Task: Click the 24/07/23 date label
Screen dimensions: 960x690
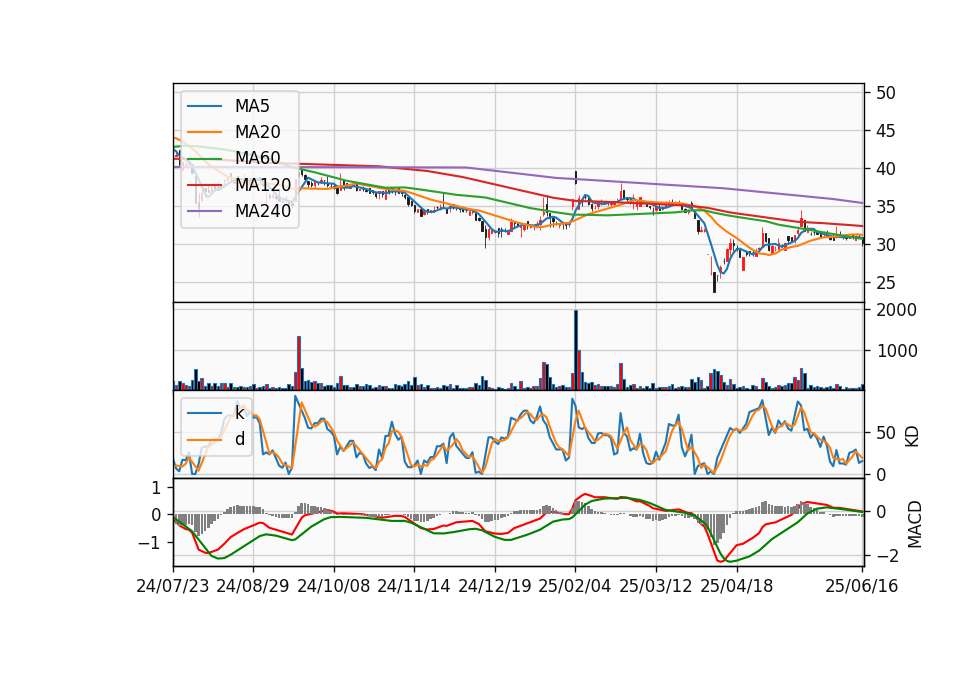Action: point(173,586)
